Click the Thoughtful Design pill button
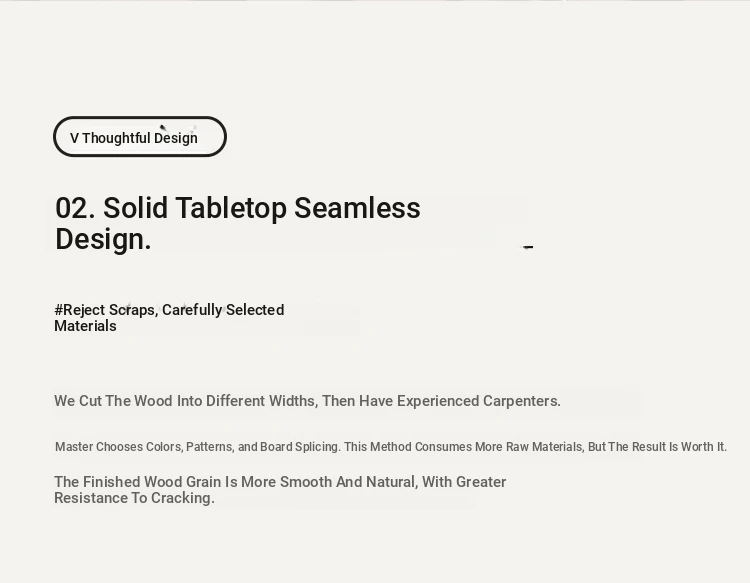Screen dimensions: 750x583 pos(140,136)
